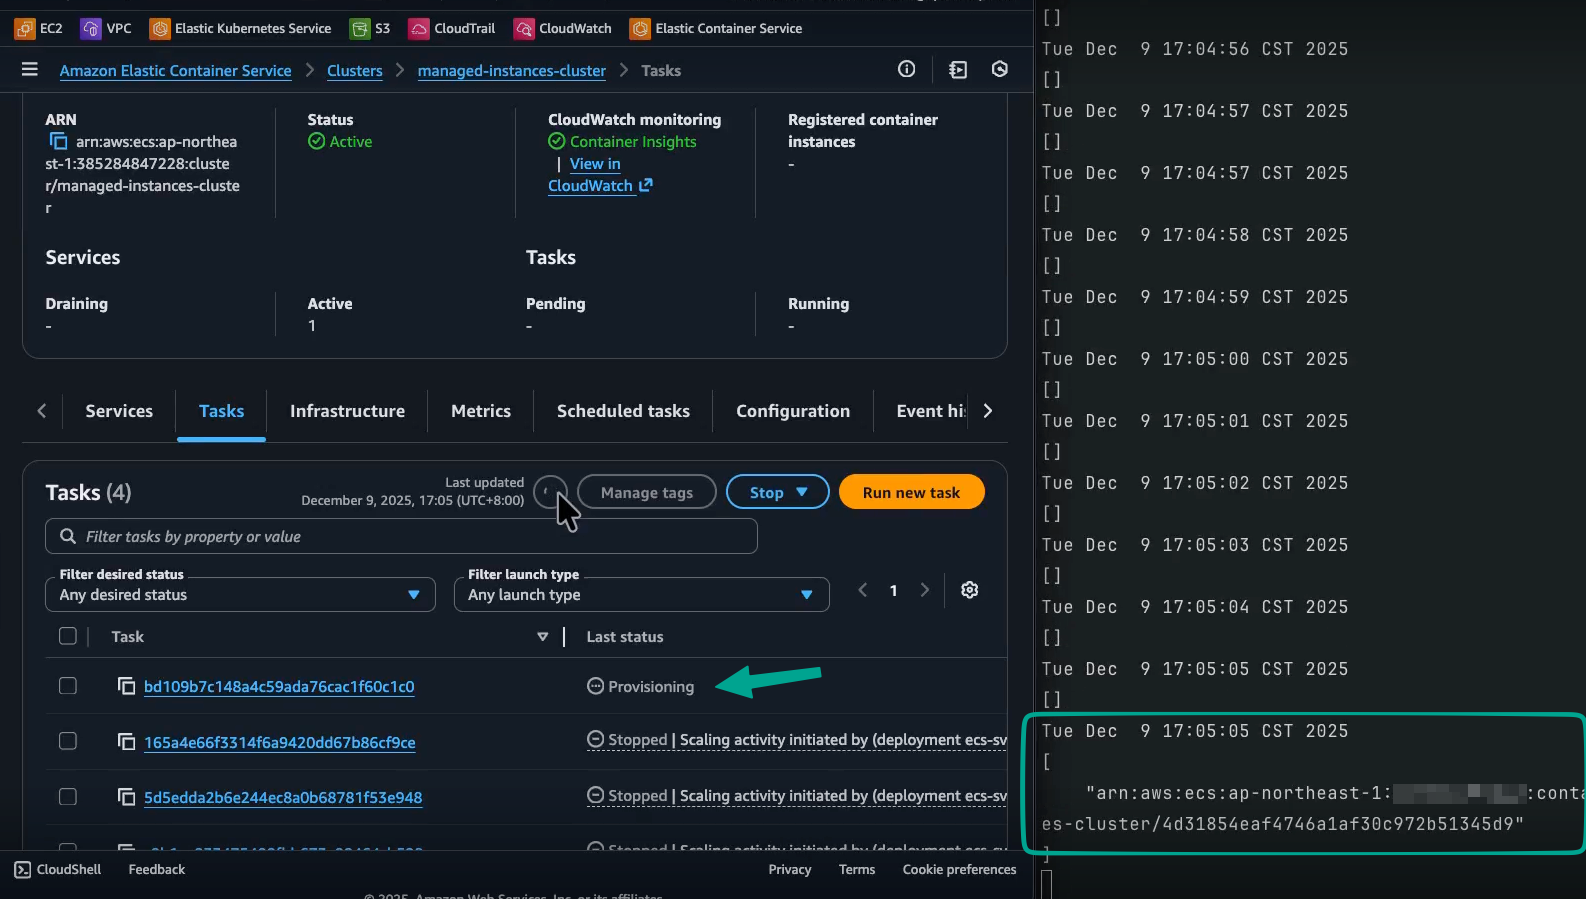Expand the Filter launch type dropdown
Image resolution: width=1586 pixels, height=899 pixels.
pyautogui.click(x=641, y=595)
